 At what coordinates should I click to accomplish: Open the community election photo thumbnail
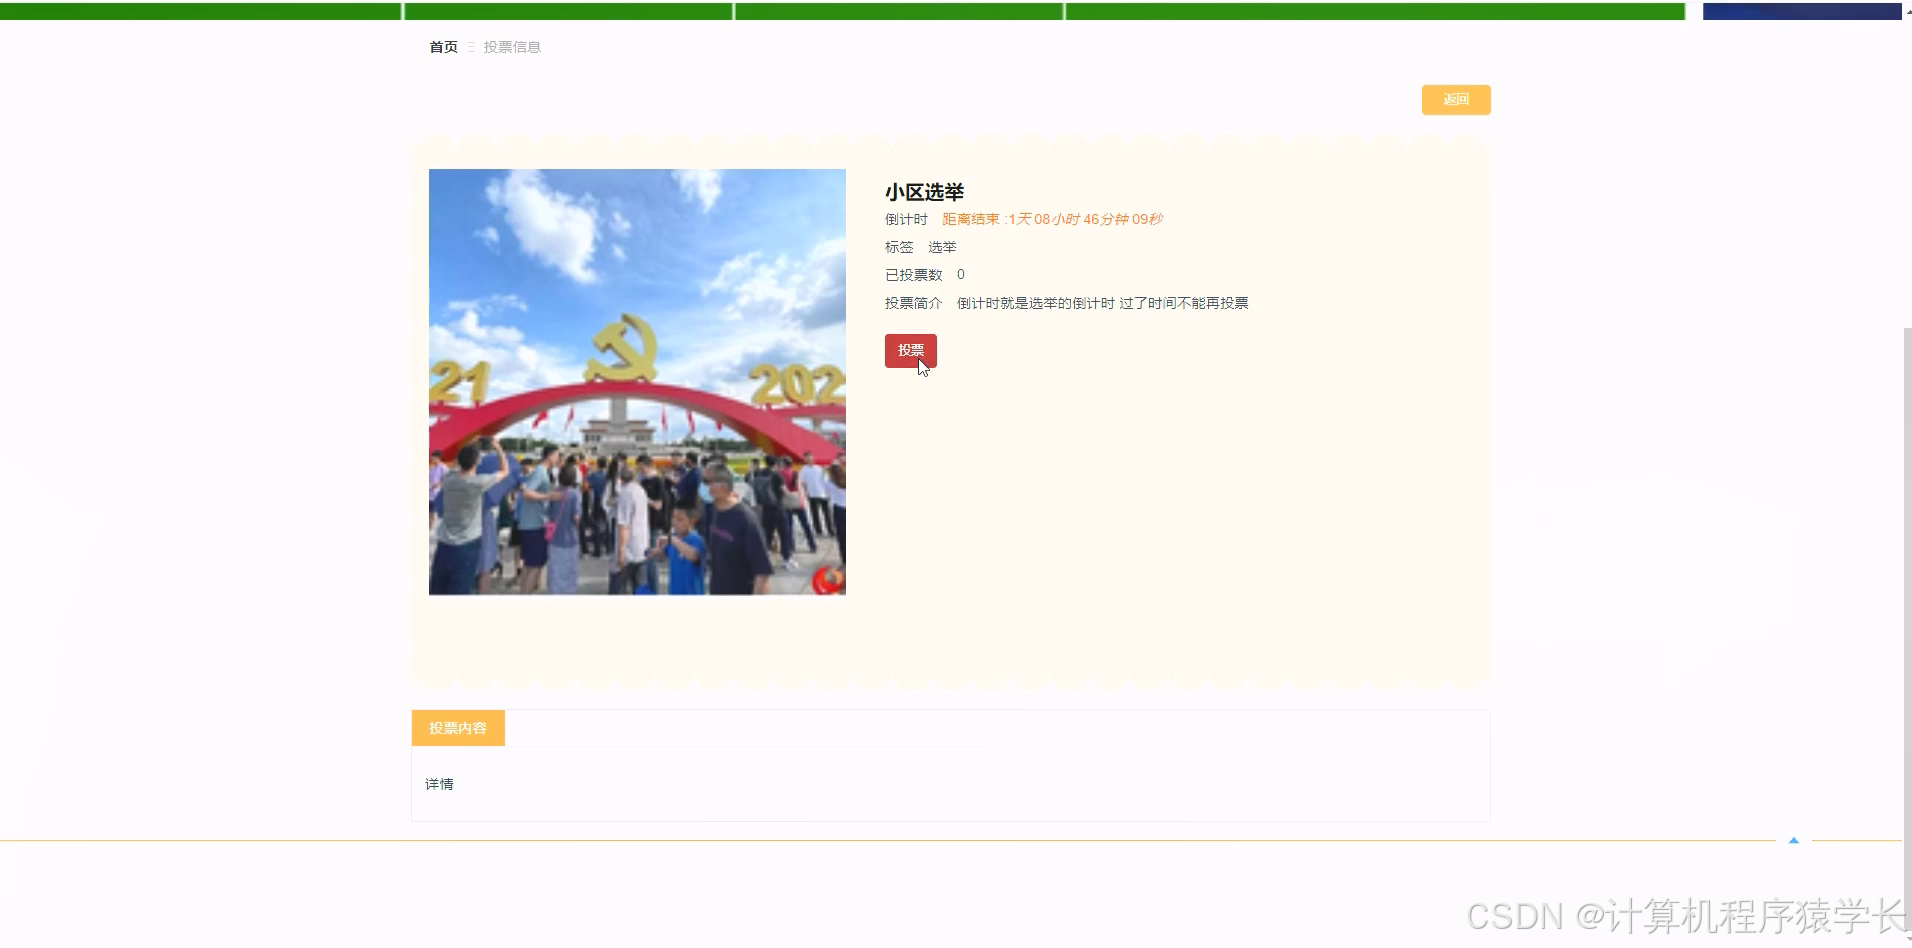click(x=636, y=382)
